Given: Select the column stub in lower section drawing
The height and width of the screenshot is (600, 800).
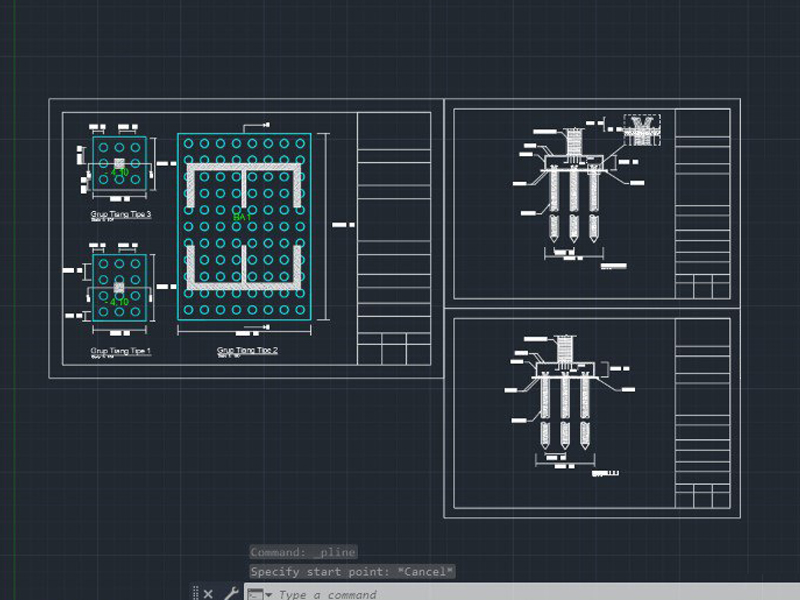Looking at the screenshot, I should tap(568, 349).
